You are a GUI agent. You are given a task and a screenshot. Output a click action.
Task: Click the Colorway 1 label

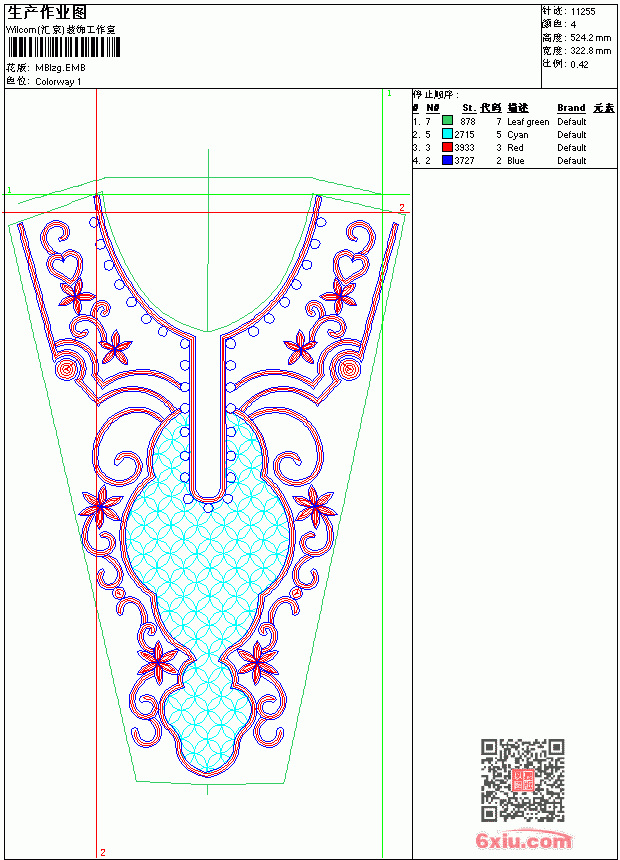click(58, 82)
